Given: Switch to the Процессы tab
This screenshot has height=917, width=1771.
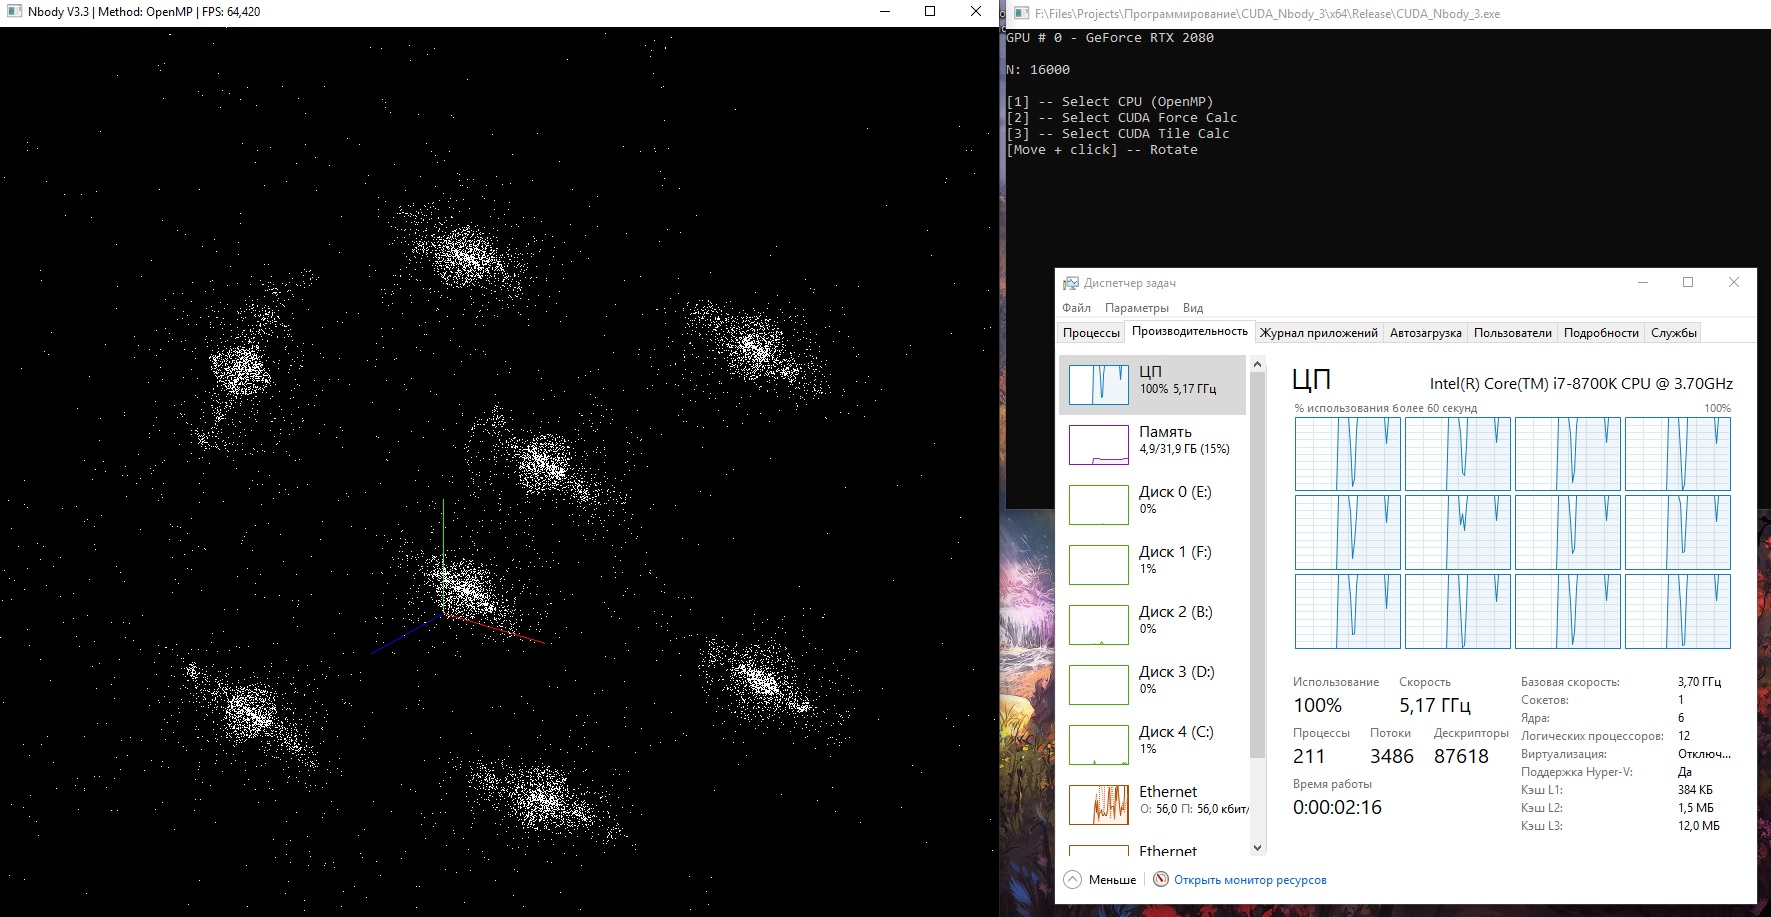Looking at the screenshot, I should click(1091, 333).
